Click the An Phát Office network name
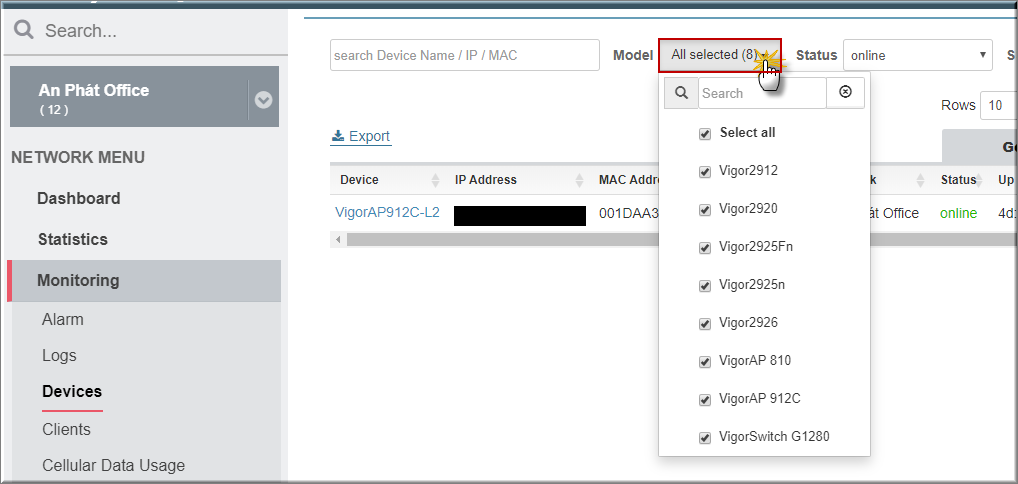The width and height of the screenshot is (1018, 484). pyautogui.click(x=93, y=90)
